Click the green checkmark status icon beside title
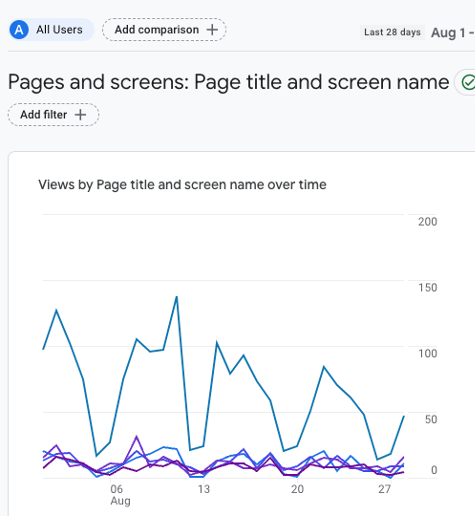The width and height of the screenshot is (475, 516). 468,82
